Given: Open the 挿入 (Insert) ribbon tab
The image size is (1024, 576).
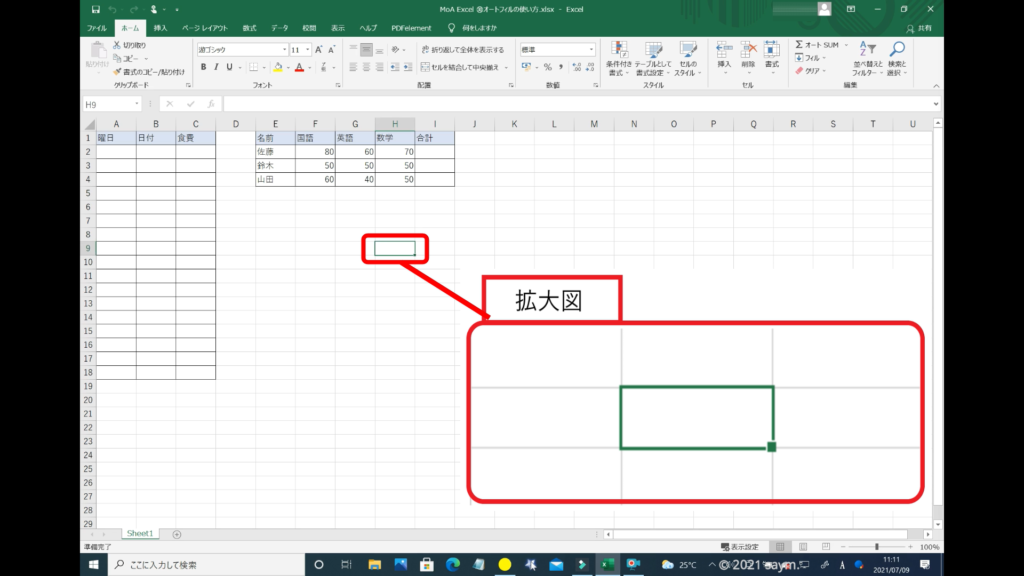Looking at the screenshot, I should click(x=160, y=28).
